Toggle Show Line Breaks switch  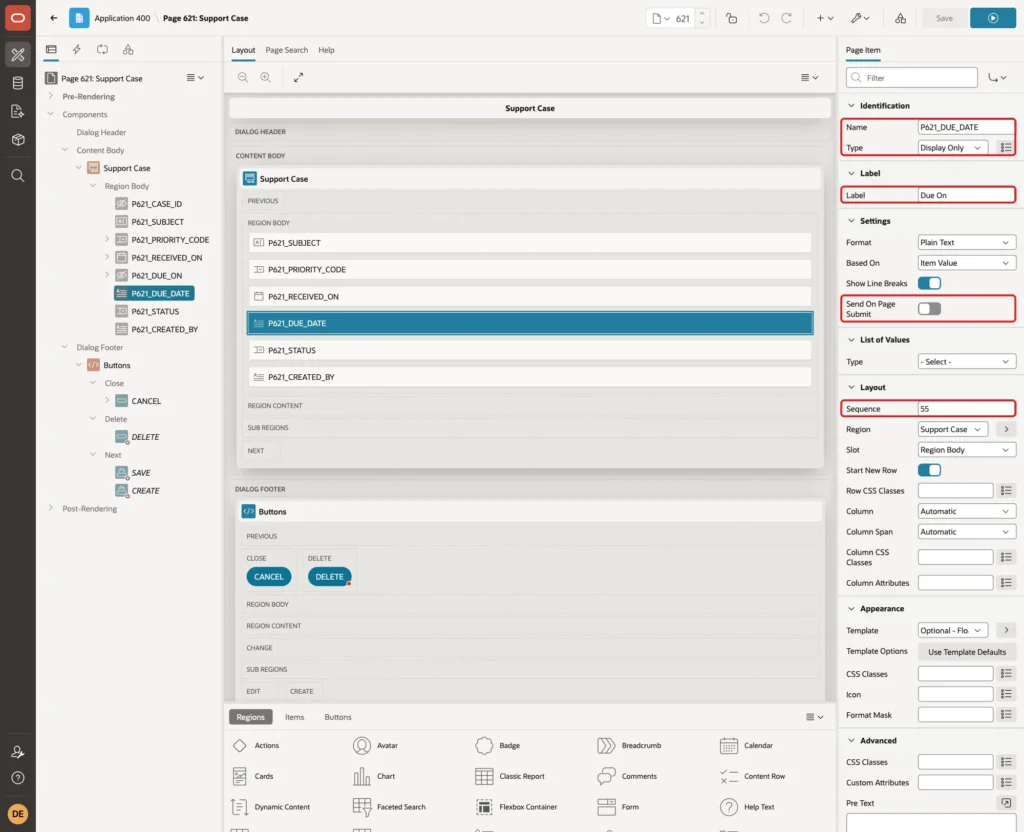[x=929, y=283]
